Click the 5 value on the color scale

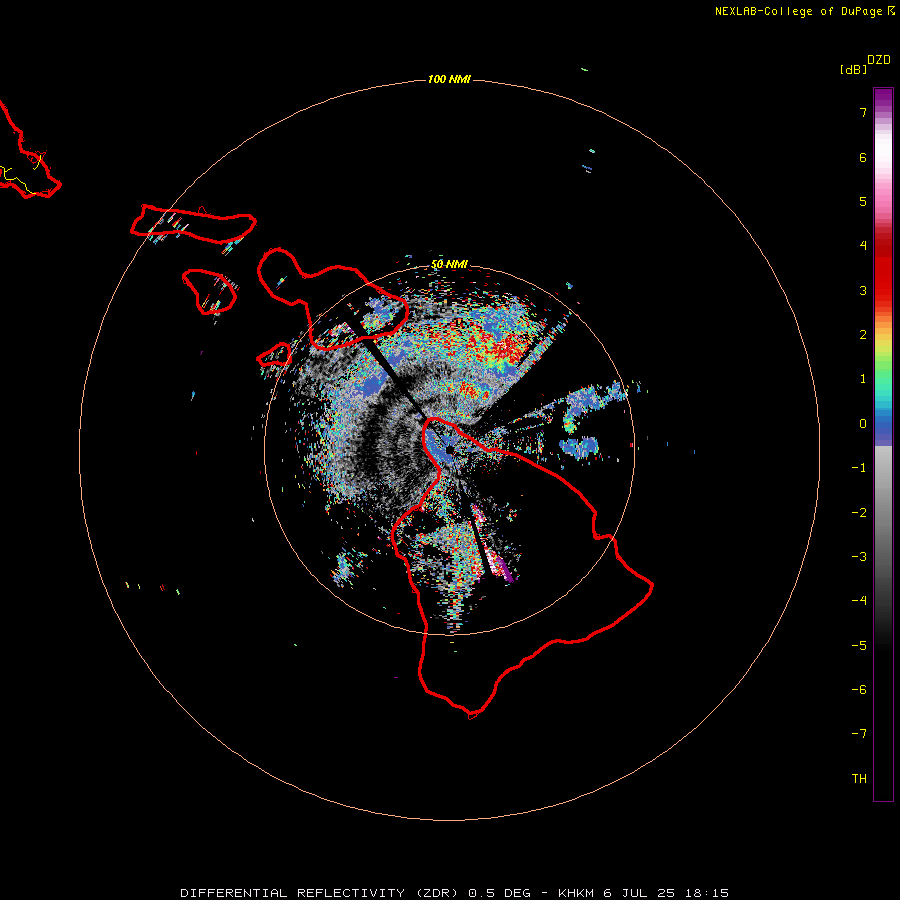tap(863, 201)
